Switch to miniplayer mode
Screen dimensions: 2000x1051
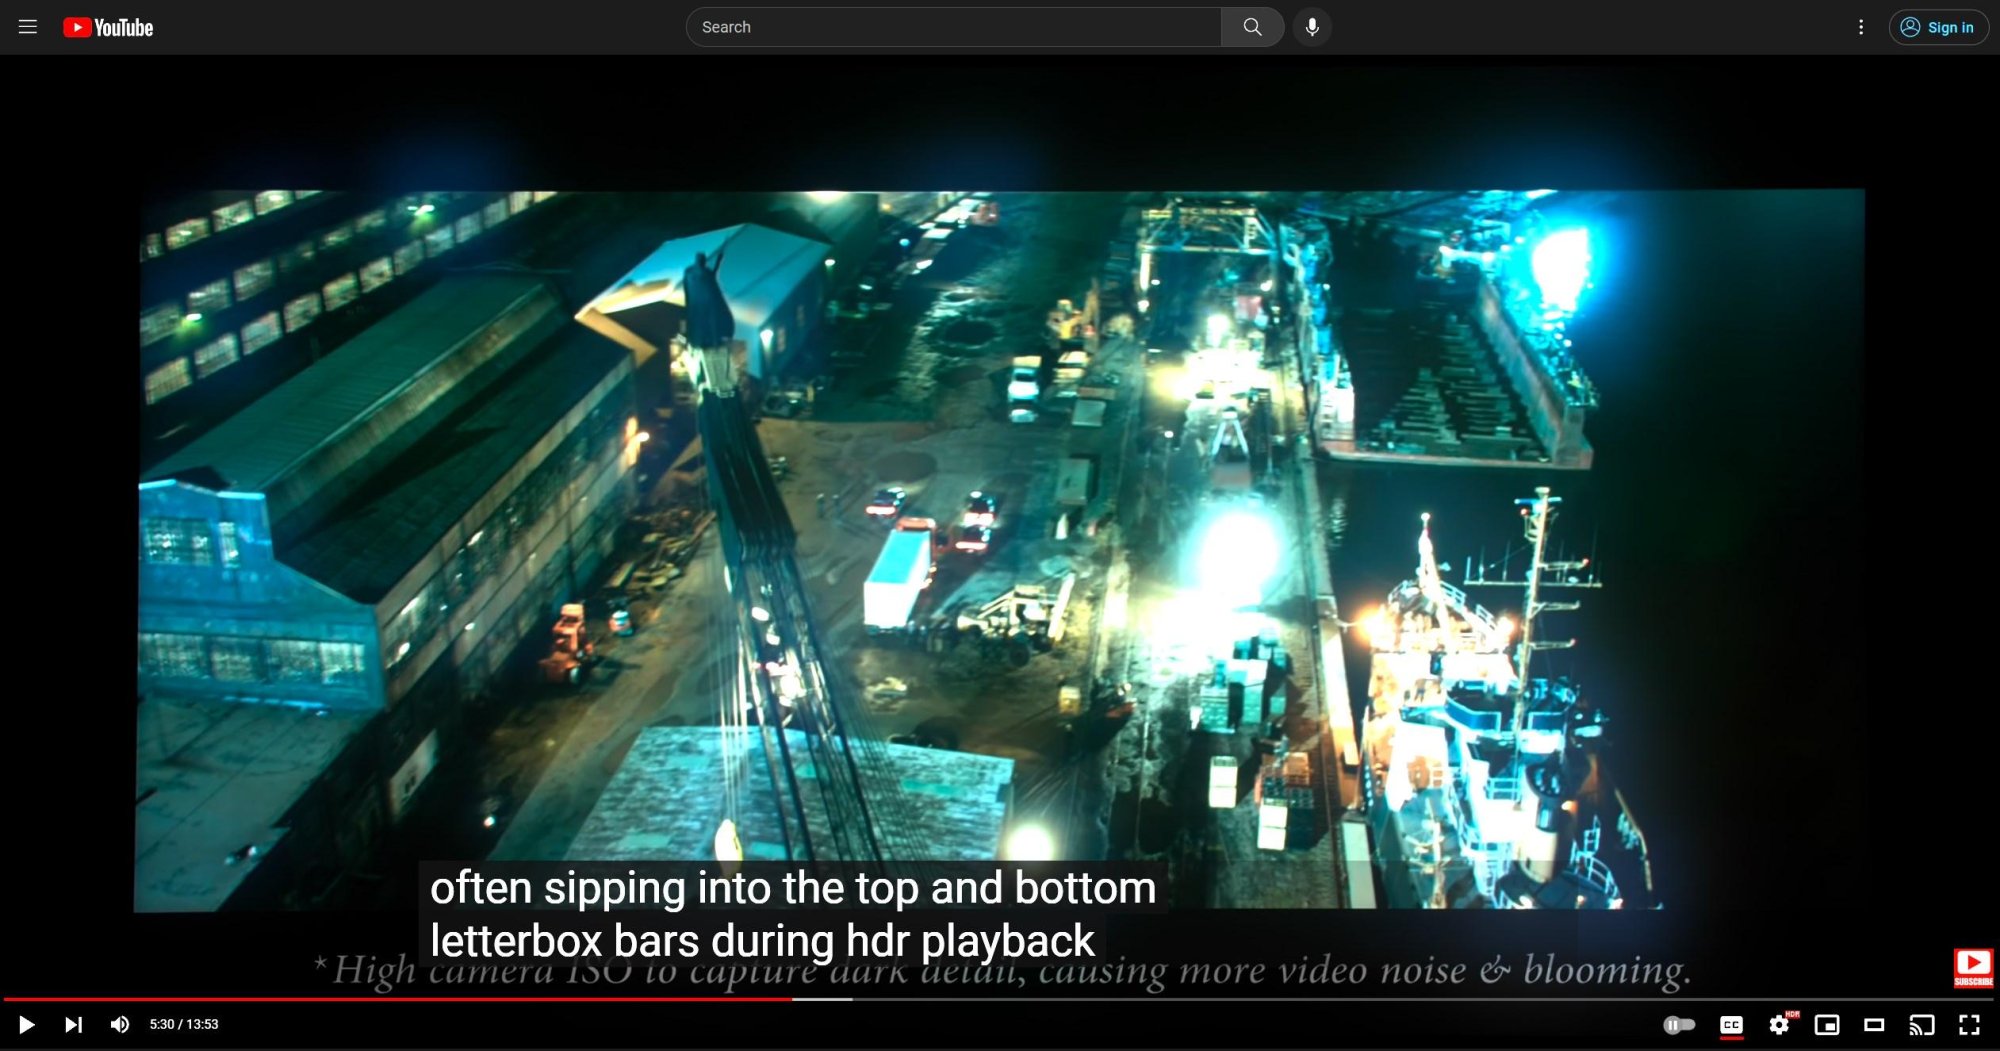[1827, 1024]
